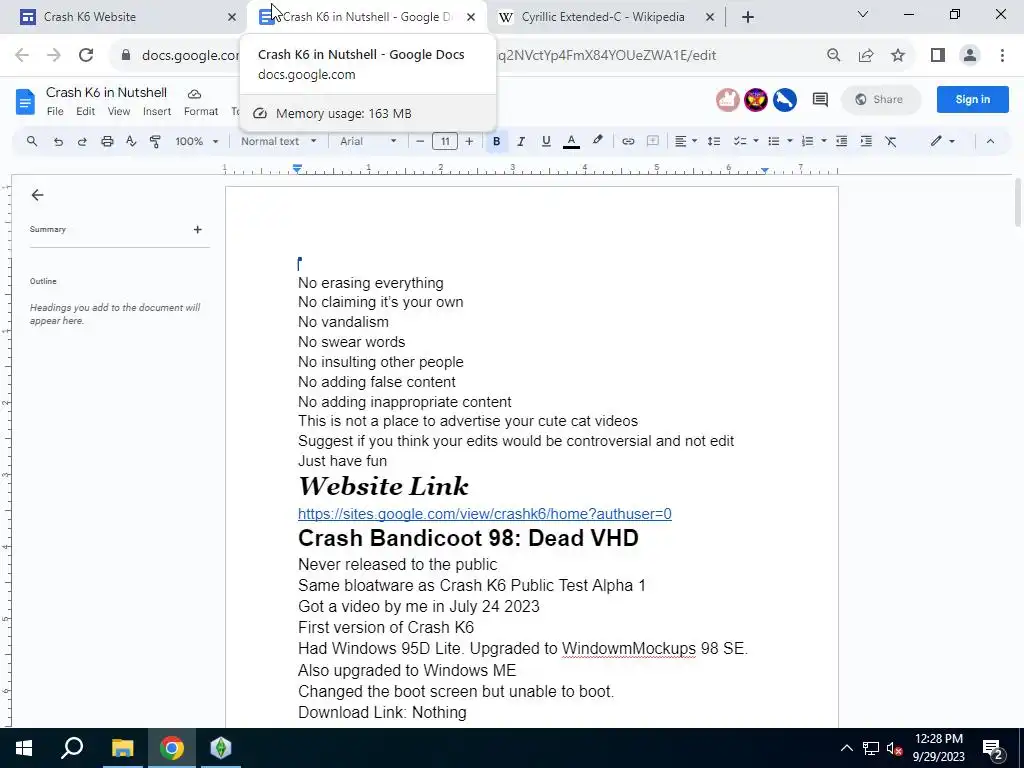This screenshot has height=768, width=1024.
Task: Add a document summary
Action: click(x=197, y=230)
